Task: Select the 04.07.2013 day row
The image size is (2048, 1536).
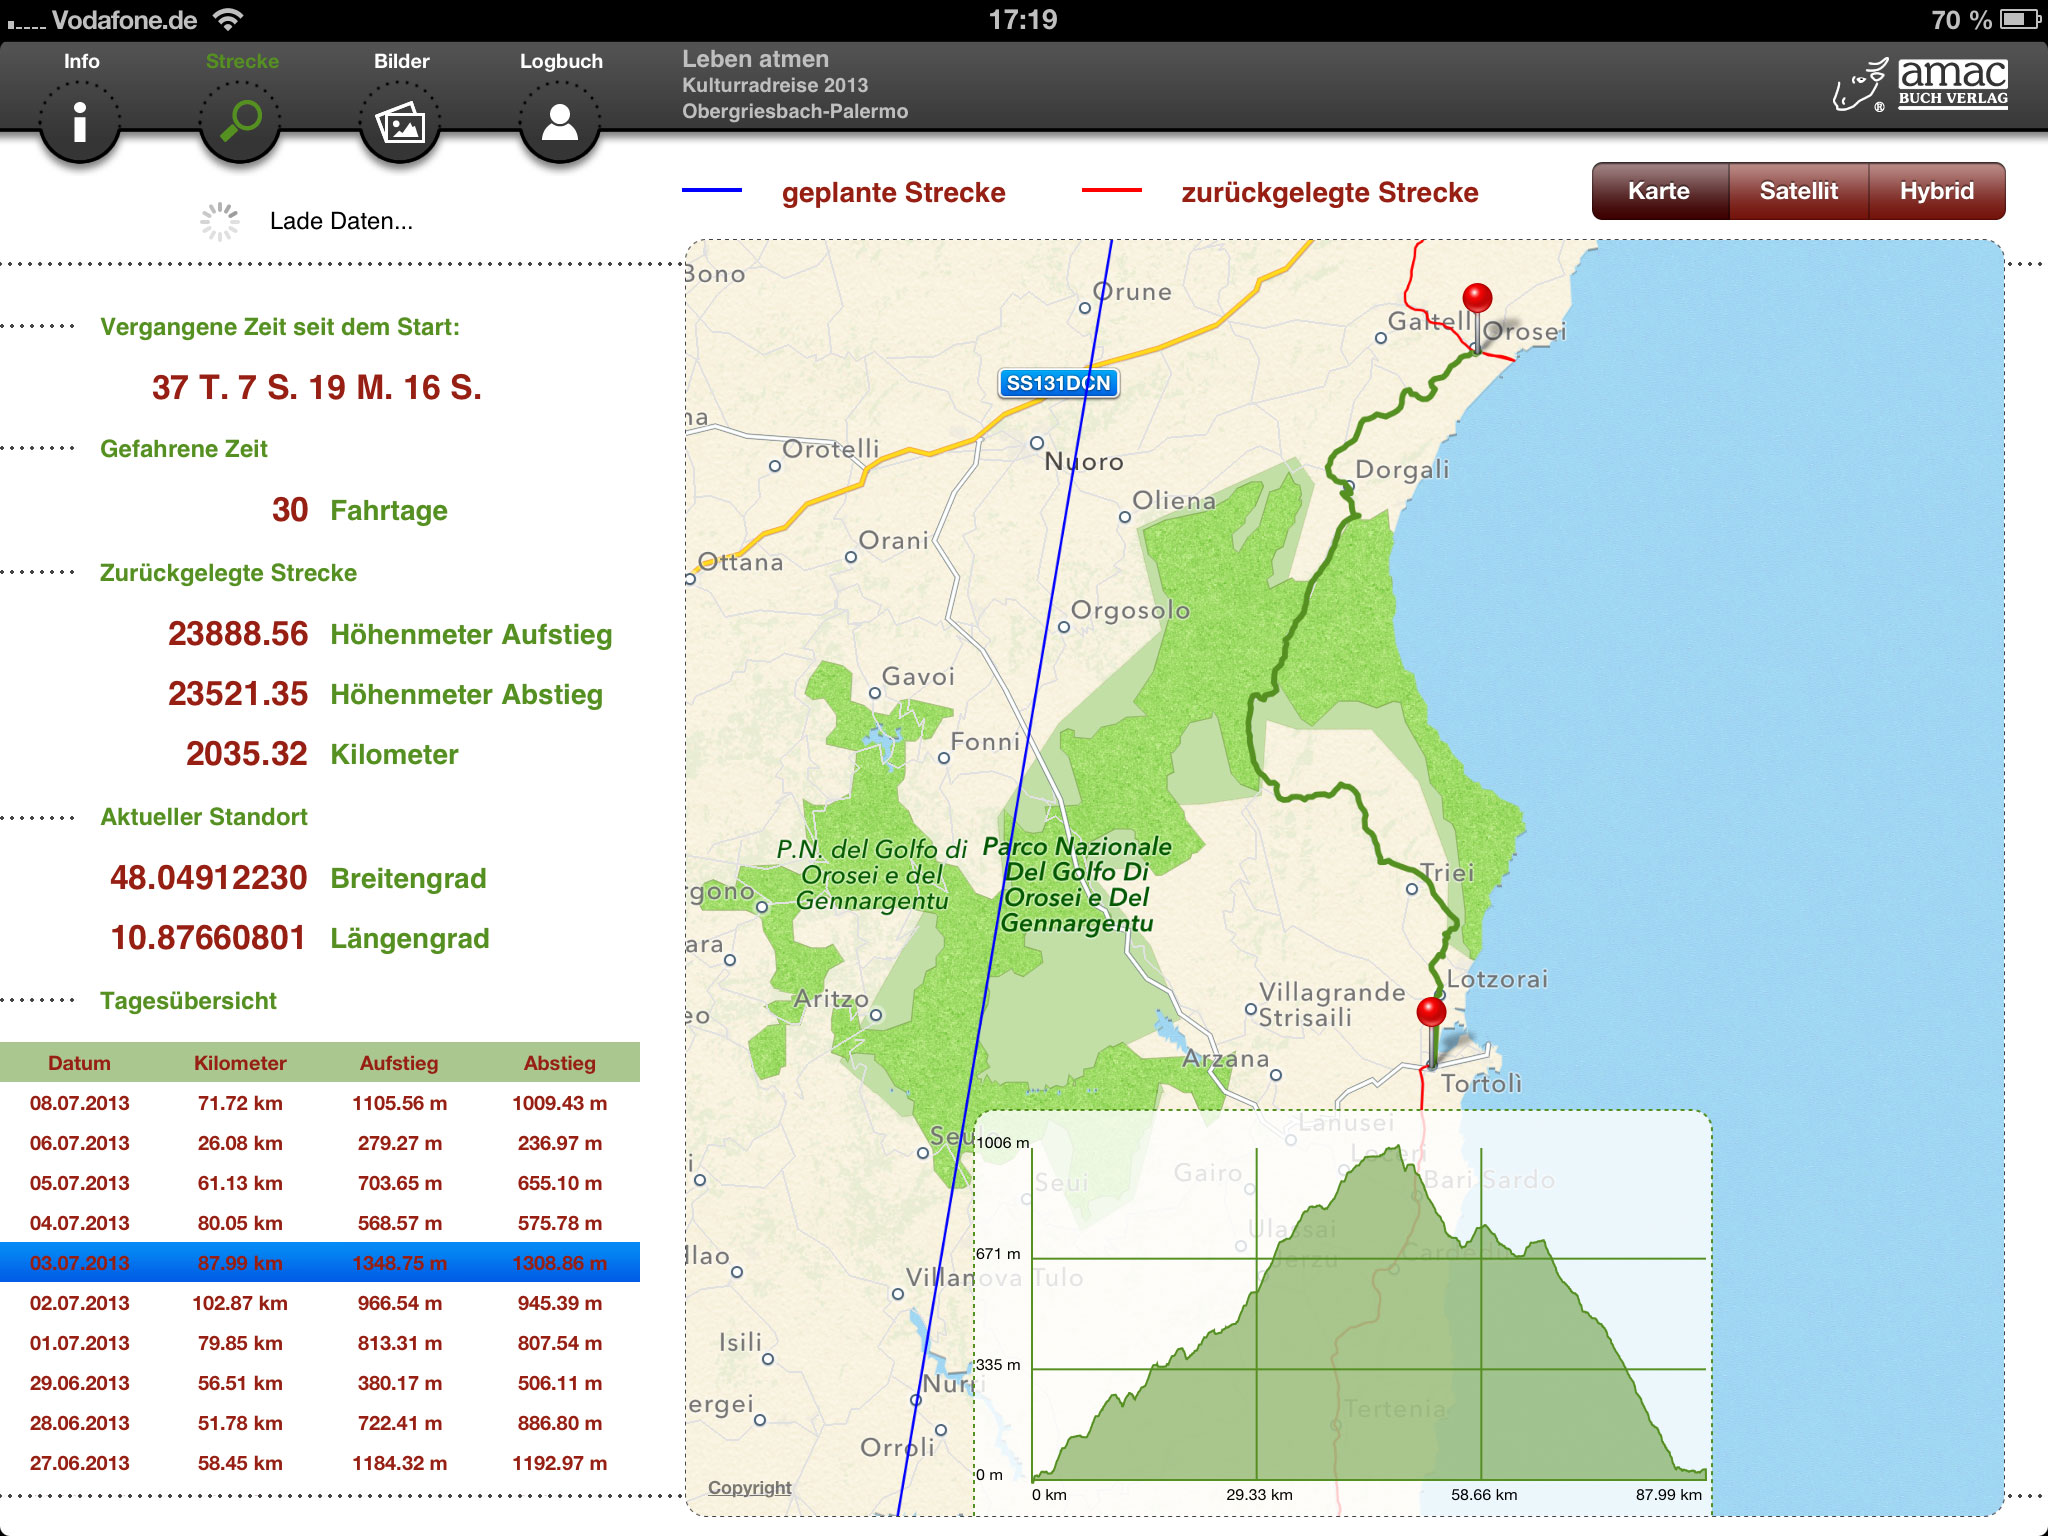Action: [x=320, y=1223]
